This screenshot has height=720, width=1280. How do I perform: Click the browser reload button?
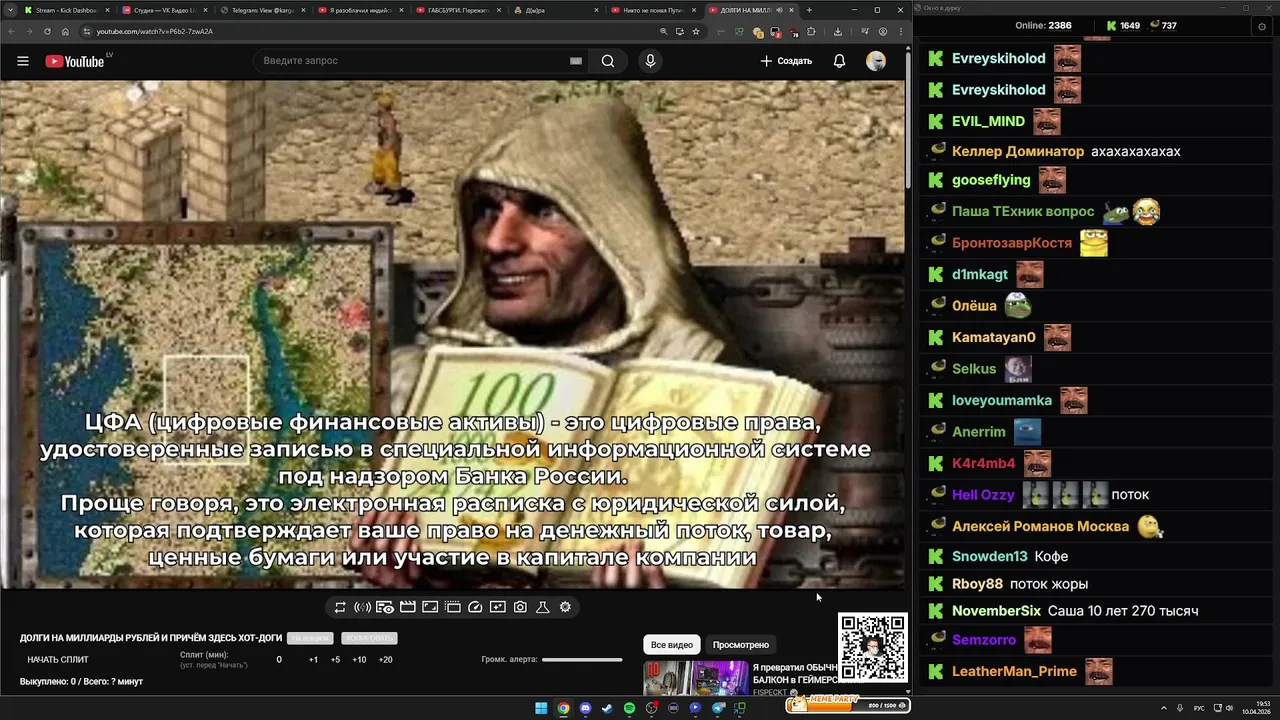click(x=47, y=31)
